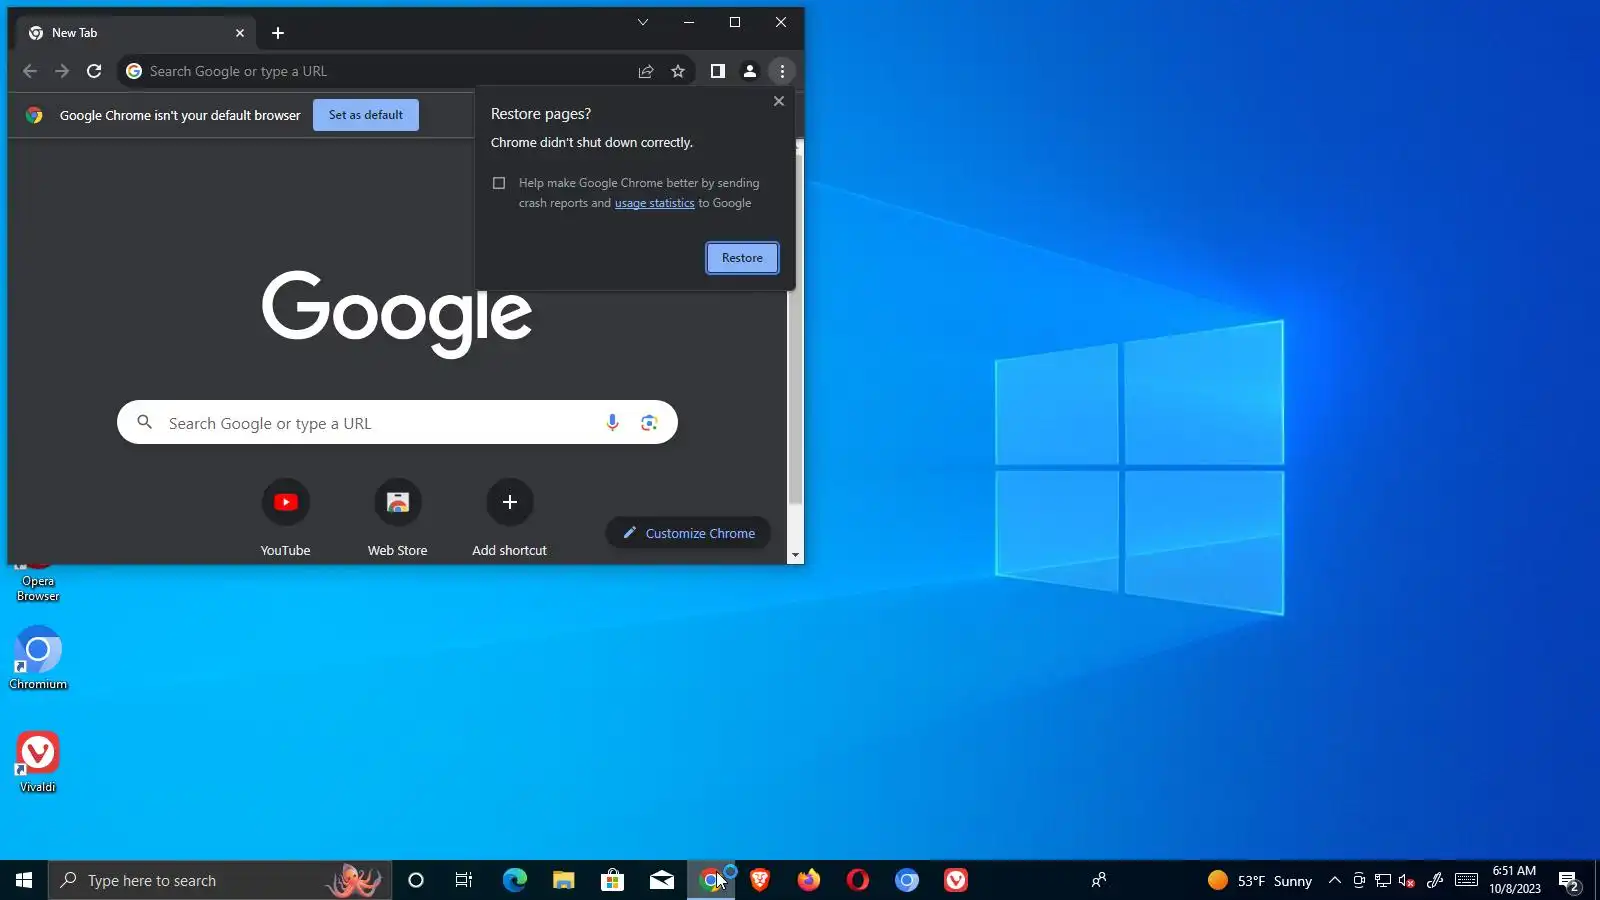This screenshot has width=1600, height=900.
Task: Open the tab search dropdown arrow
Action: pos(643,22)
